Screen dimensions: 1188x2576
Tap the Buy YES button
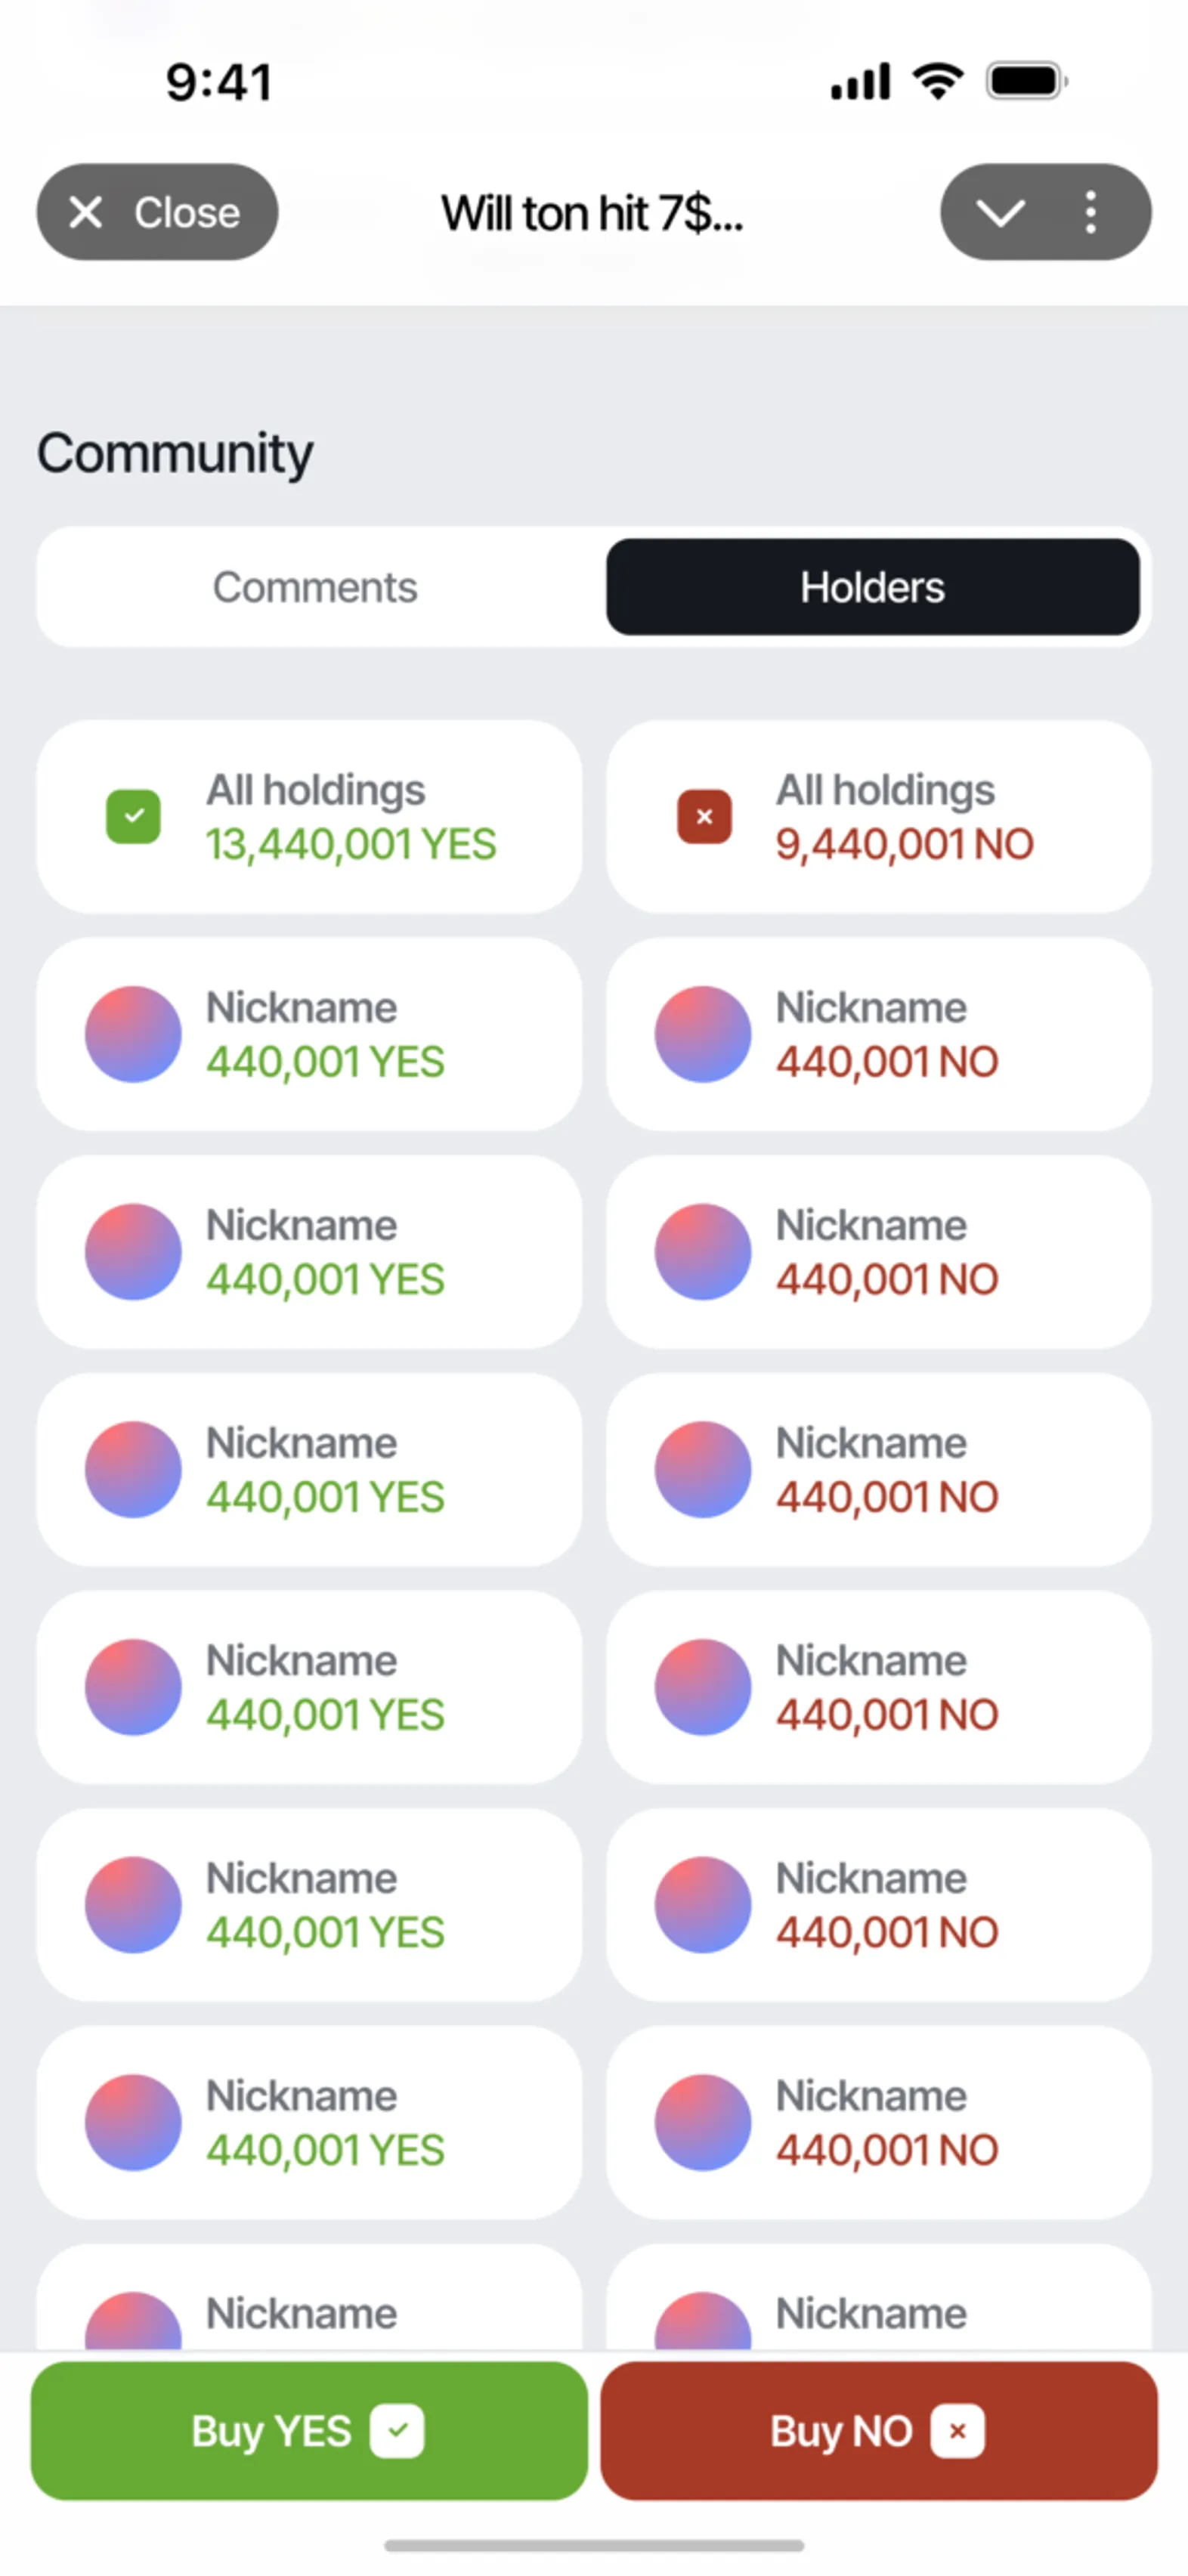point(309,2430)
